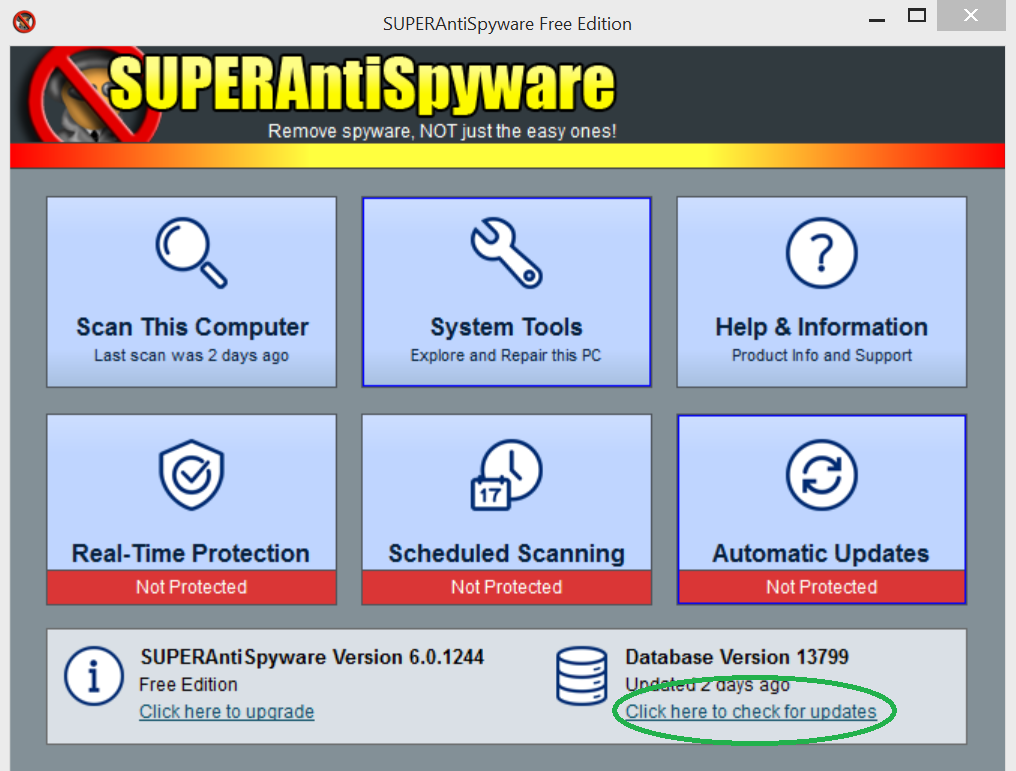Viewport: 1016px width, 771px height.
Task: Click the SUPERAntiSpyware title bar app icon
Action: click(24, 22)
